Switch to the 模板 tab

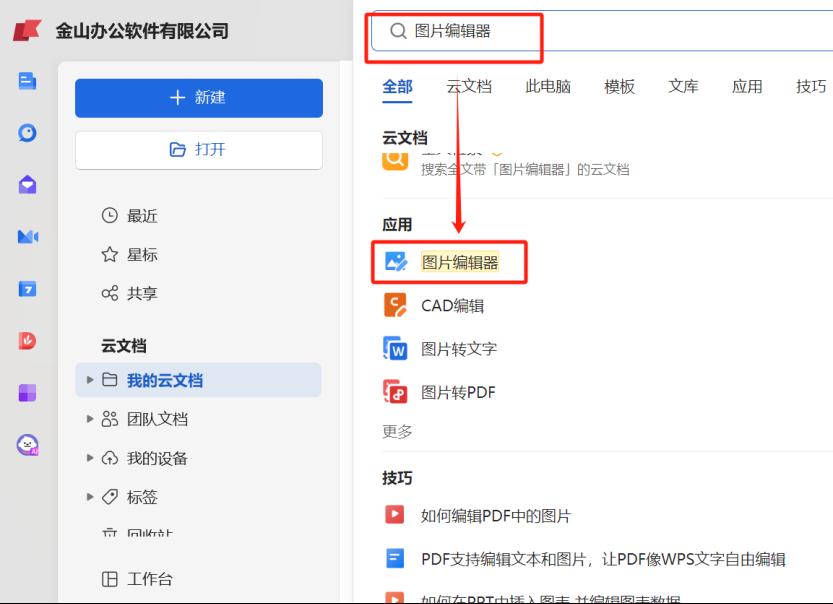(619, 86)
